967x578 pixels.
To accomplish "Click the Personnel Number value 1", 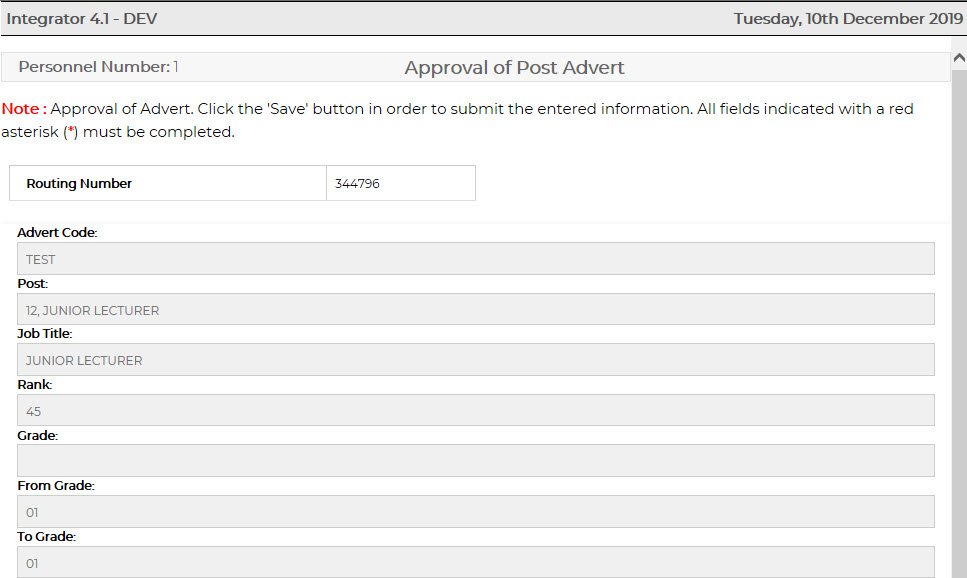I will [176, 67].
